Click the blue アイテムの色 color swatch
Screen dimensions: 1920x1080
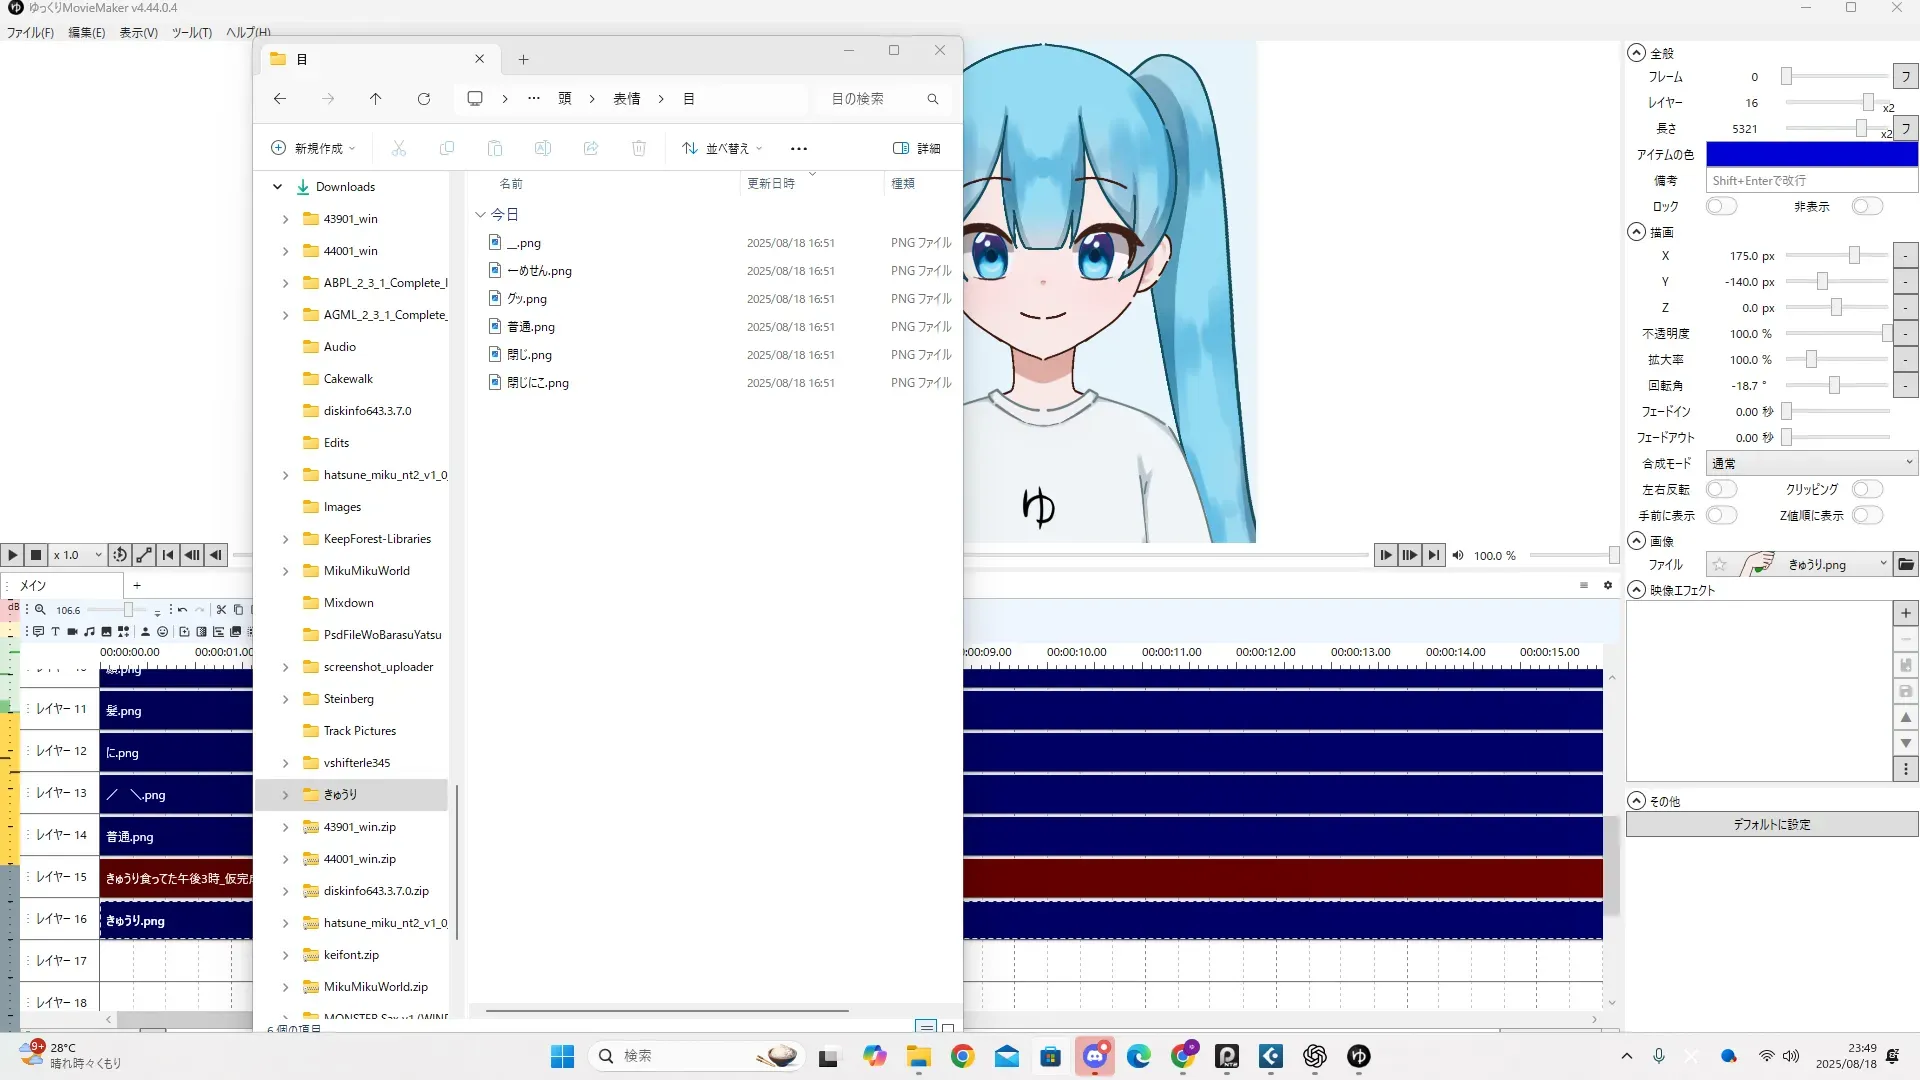click(x=1811, y=154)
